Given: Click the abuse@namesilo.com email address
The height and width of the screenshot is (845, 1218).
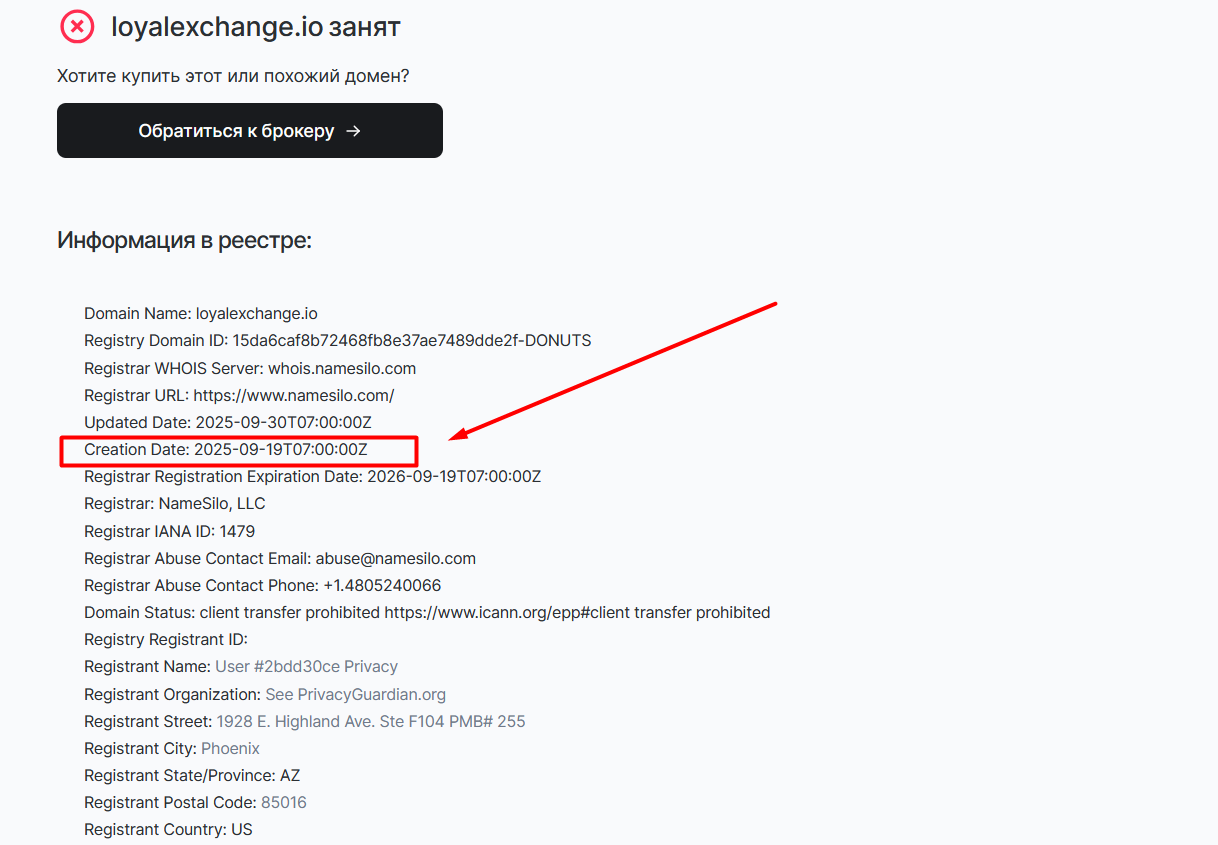Looking at the screenshot, I should [395, 558].
